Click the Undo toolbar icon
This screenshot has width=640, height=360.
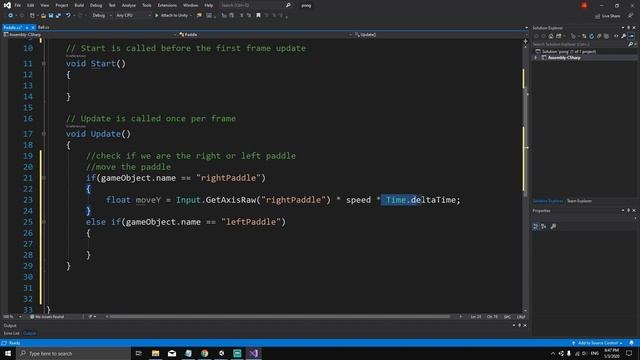[x=68, y=16]
